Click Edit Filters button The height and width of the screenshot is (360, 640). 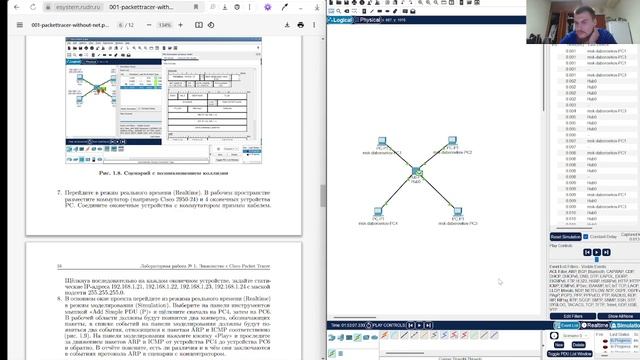coord(573,316)
